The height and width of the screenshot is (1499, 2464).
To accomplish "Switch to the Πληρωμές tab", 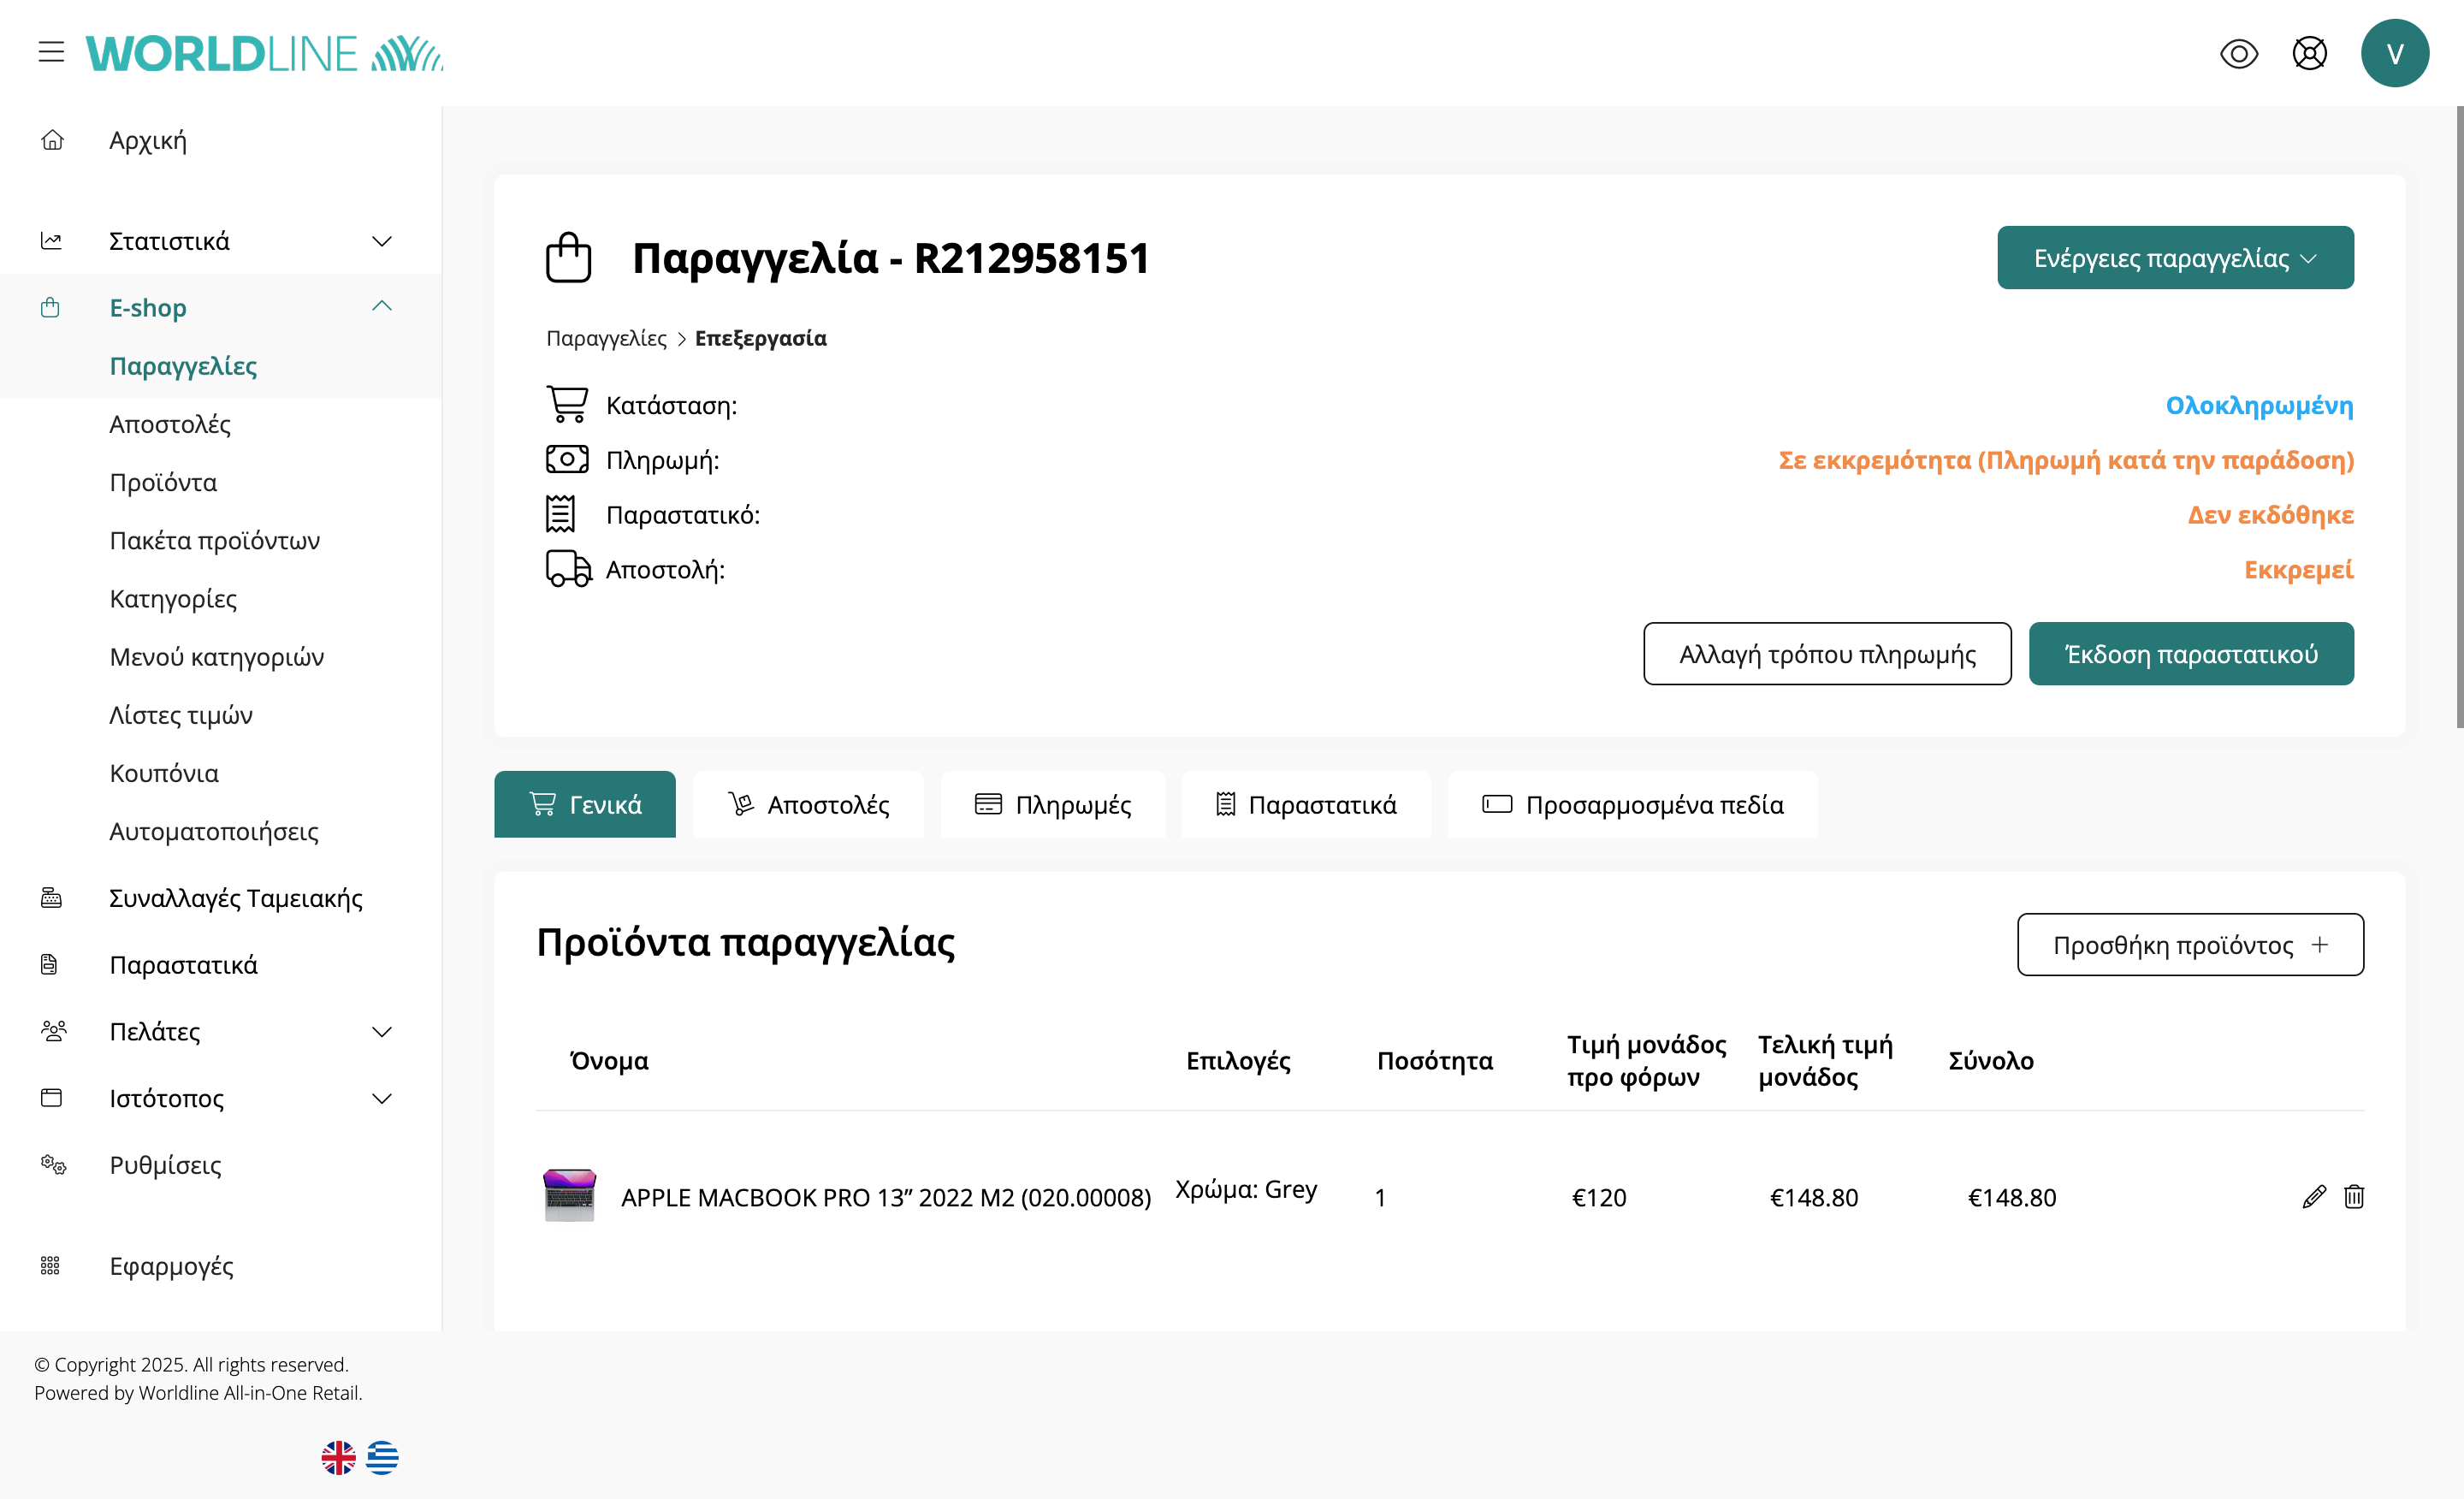I will (1052, 804).
